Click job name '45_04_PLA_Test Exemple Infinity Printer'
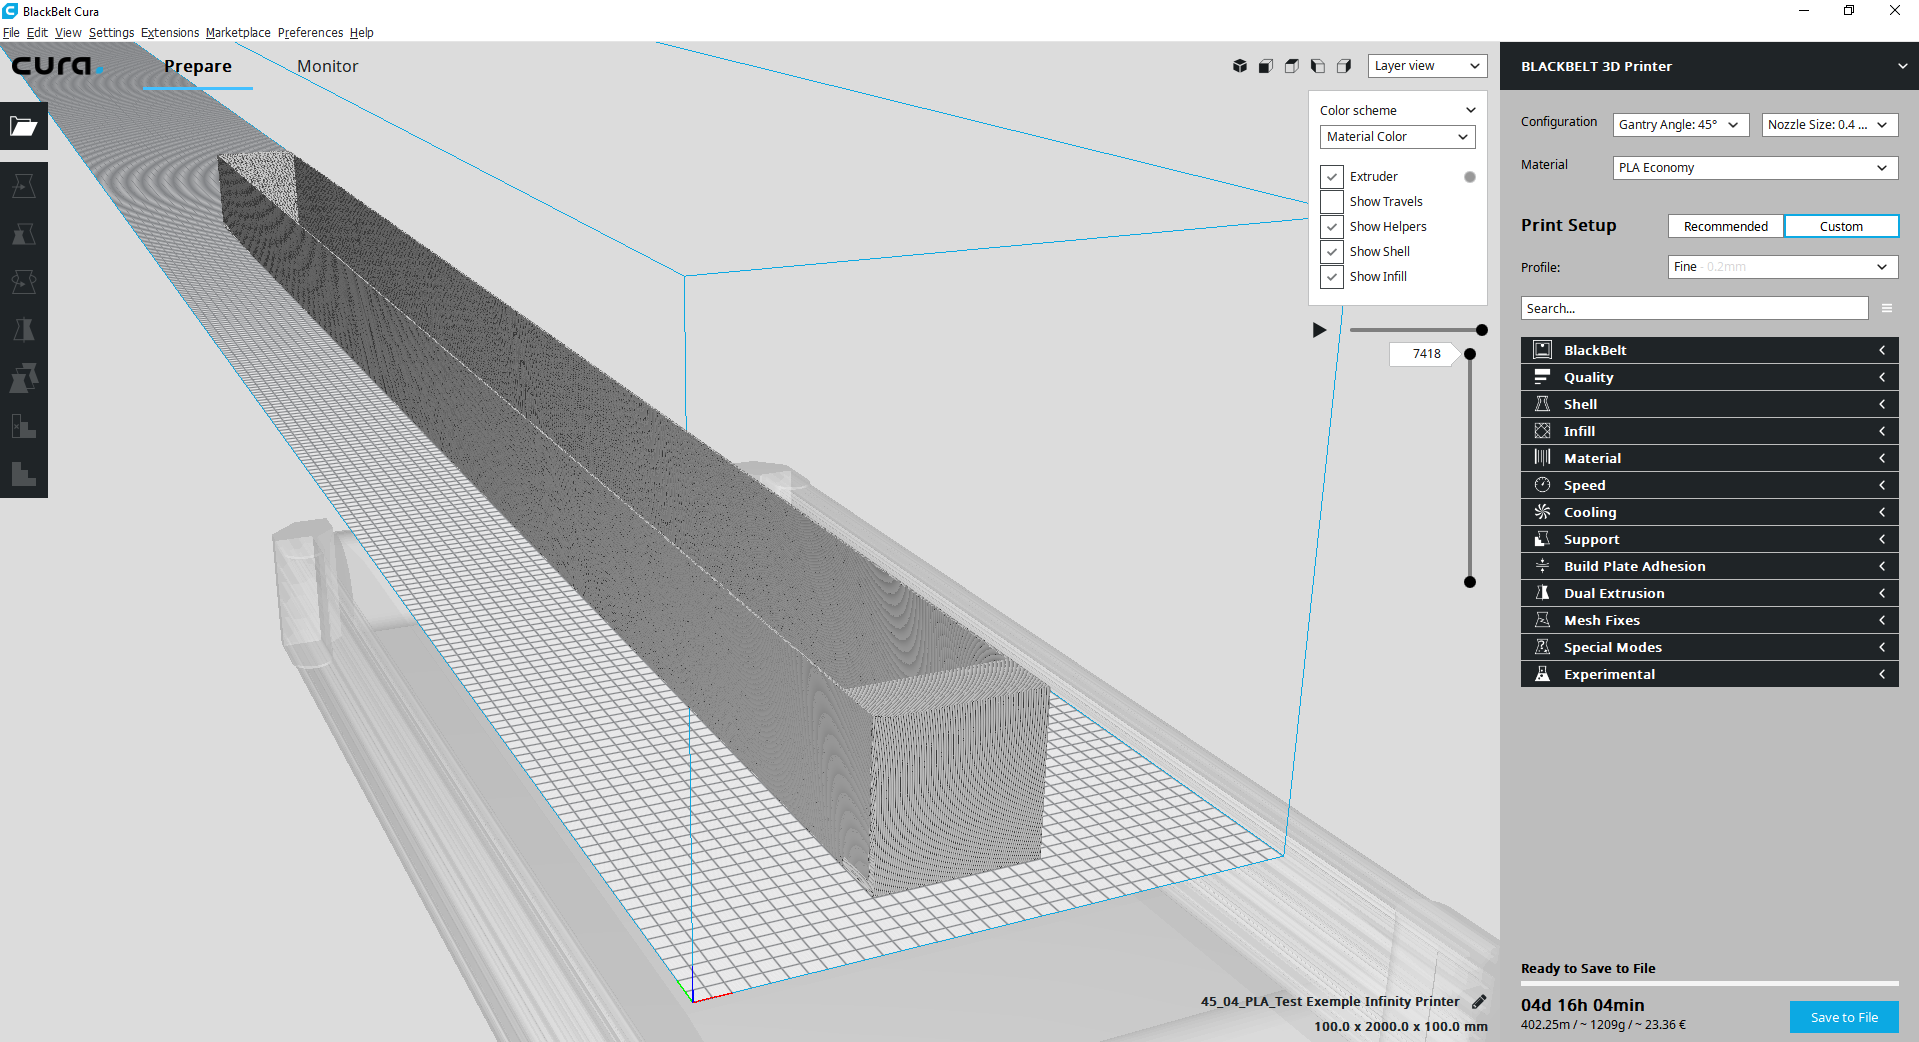Screen dimensions: 1919x1042 (x=1330, y=1001)
